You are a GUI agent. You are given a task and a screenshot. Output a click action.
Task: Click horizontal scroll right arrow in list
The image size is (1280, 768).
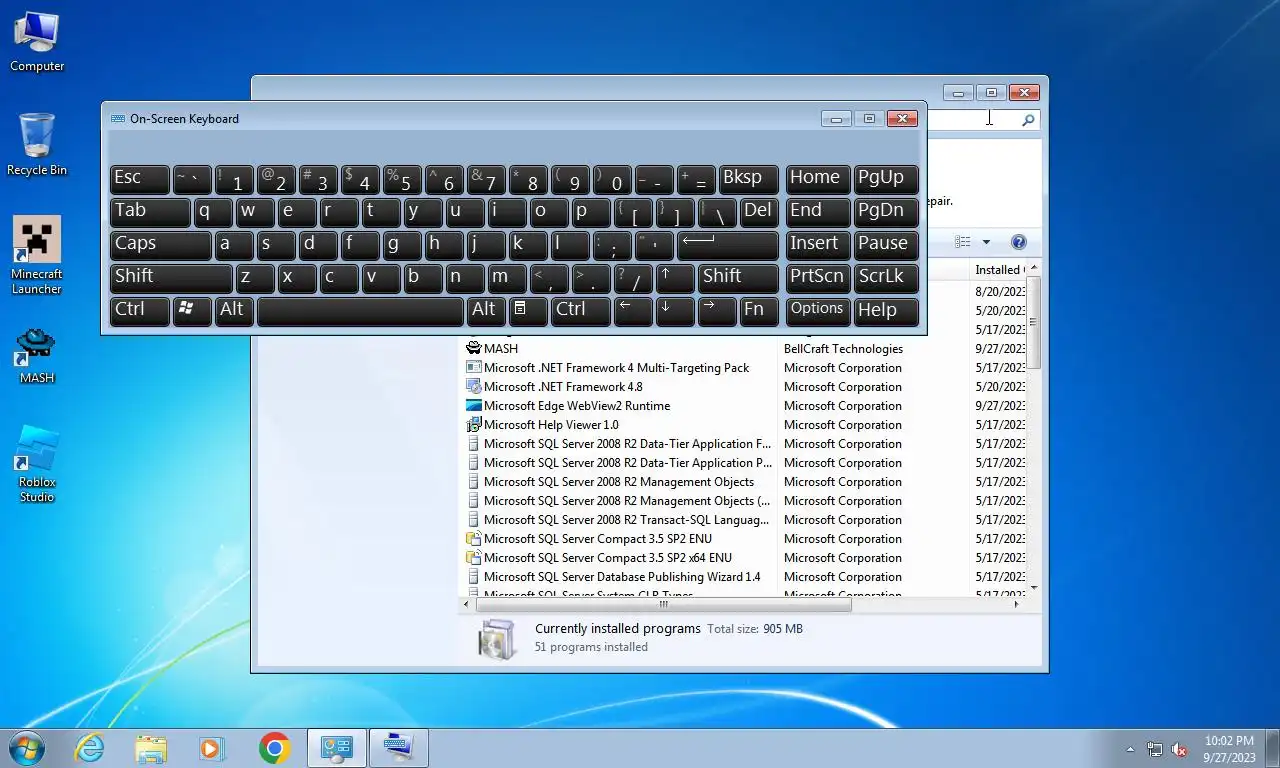tap(1017, 604)
